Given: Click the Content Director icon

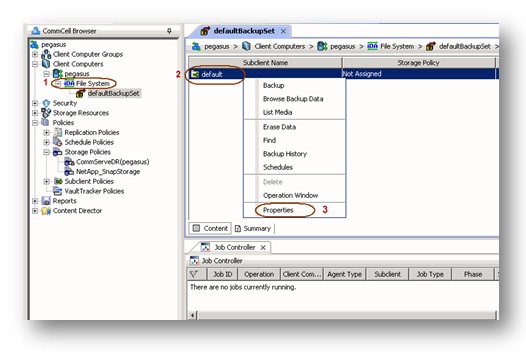Looking at the screenshot, I should click(46, 211).
